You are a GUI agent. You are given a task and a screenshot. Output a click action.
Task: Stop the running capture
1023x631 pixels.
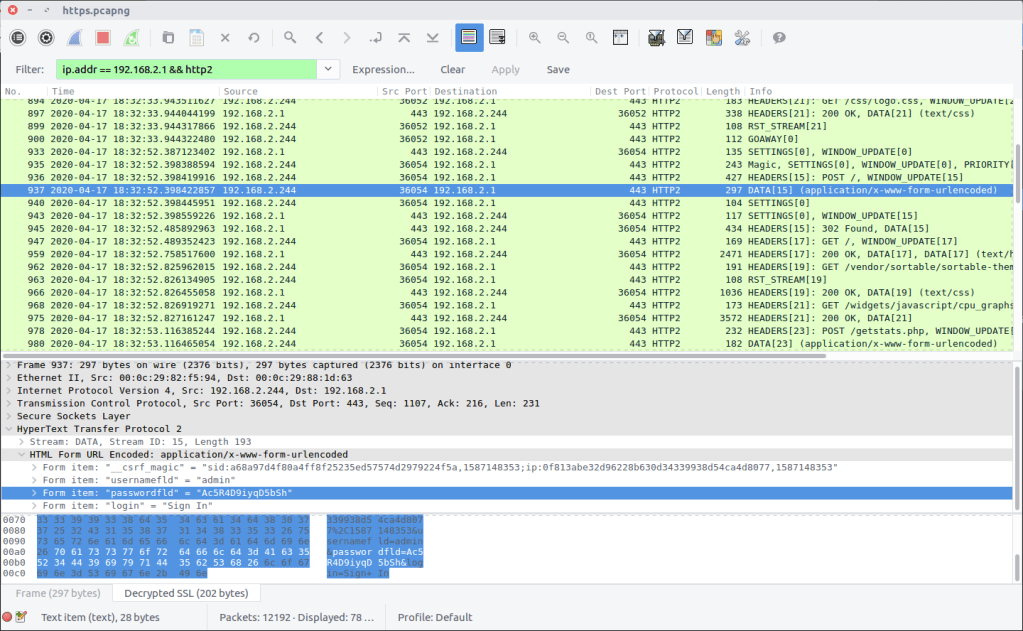pos(102,38)
